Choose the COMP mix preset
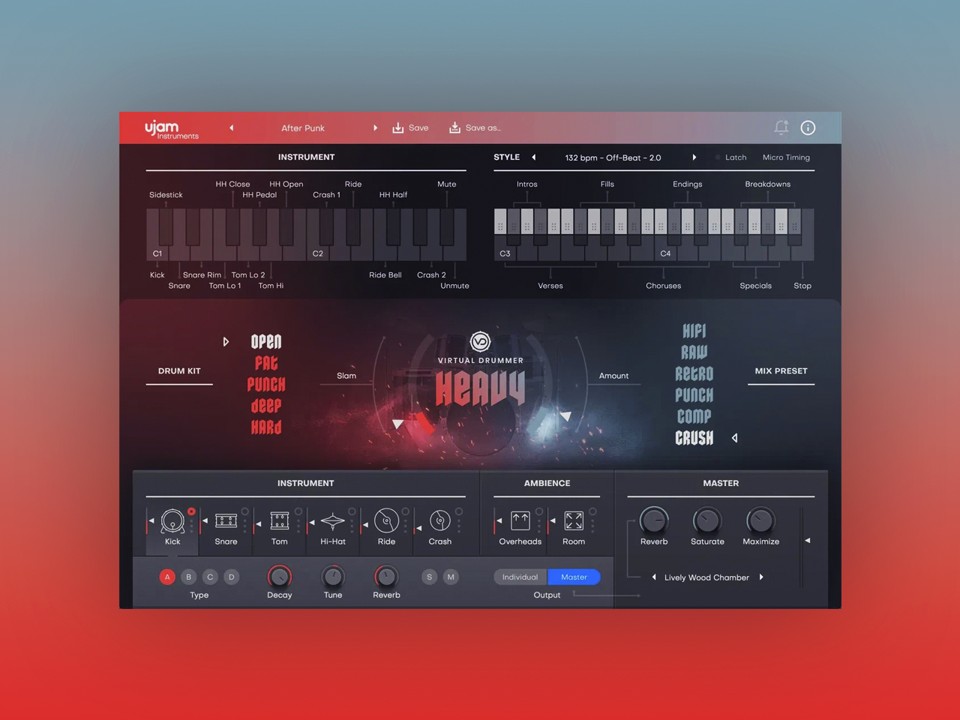 [x=694, y=416]
